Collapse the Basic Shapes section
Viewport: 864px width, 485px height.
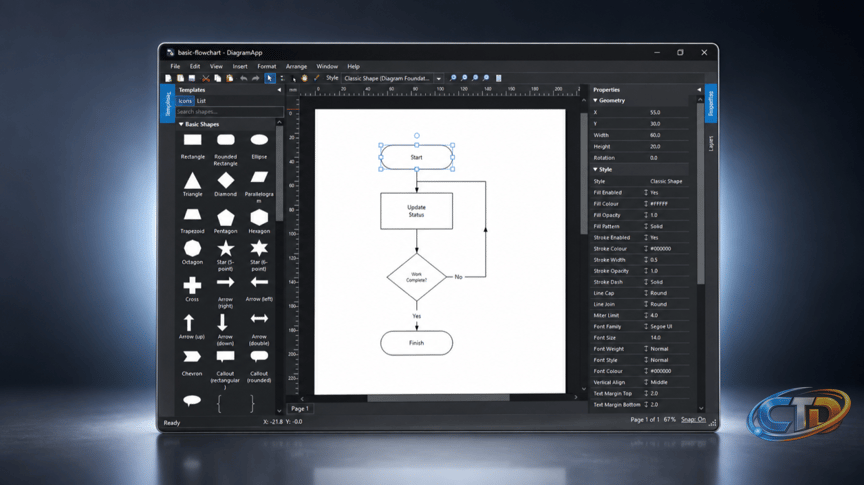(x=181, y=125)
